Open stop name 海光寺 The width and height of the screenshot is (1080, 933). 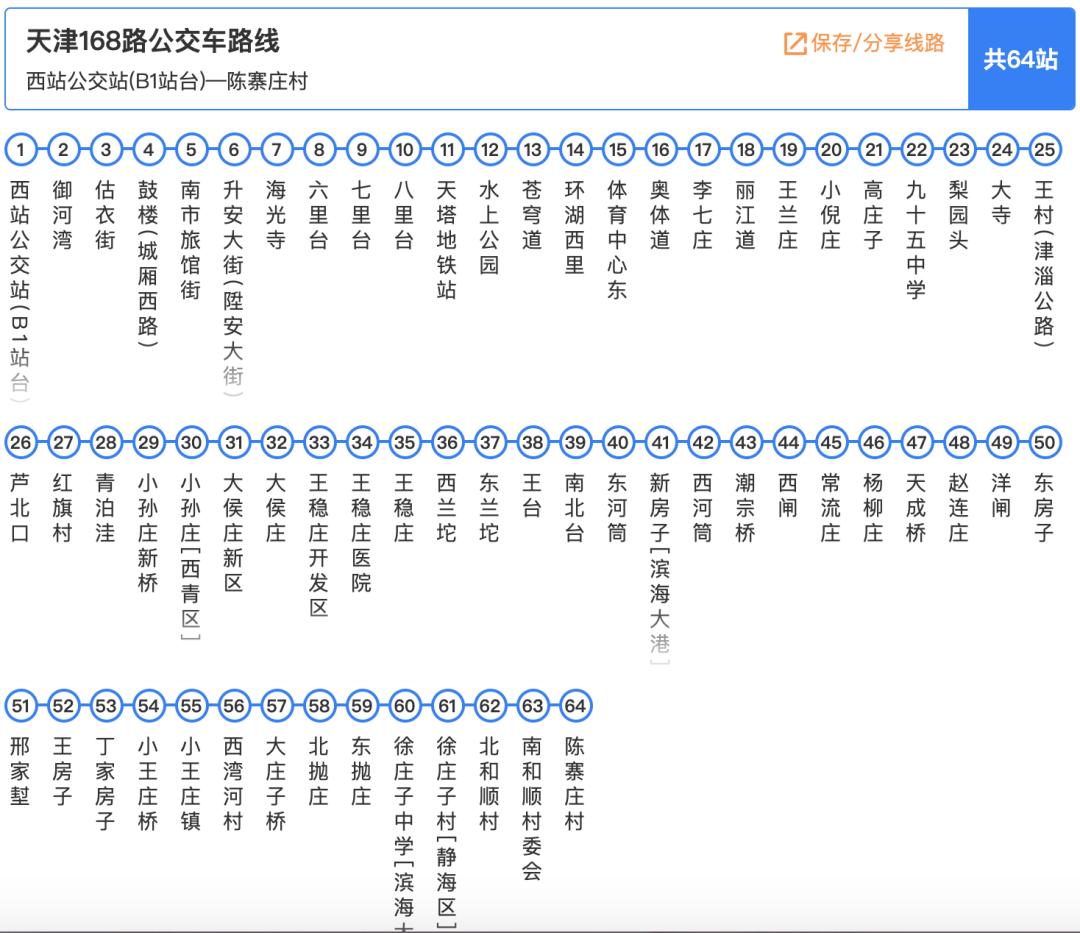click(276, 215)
